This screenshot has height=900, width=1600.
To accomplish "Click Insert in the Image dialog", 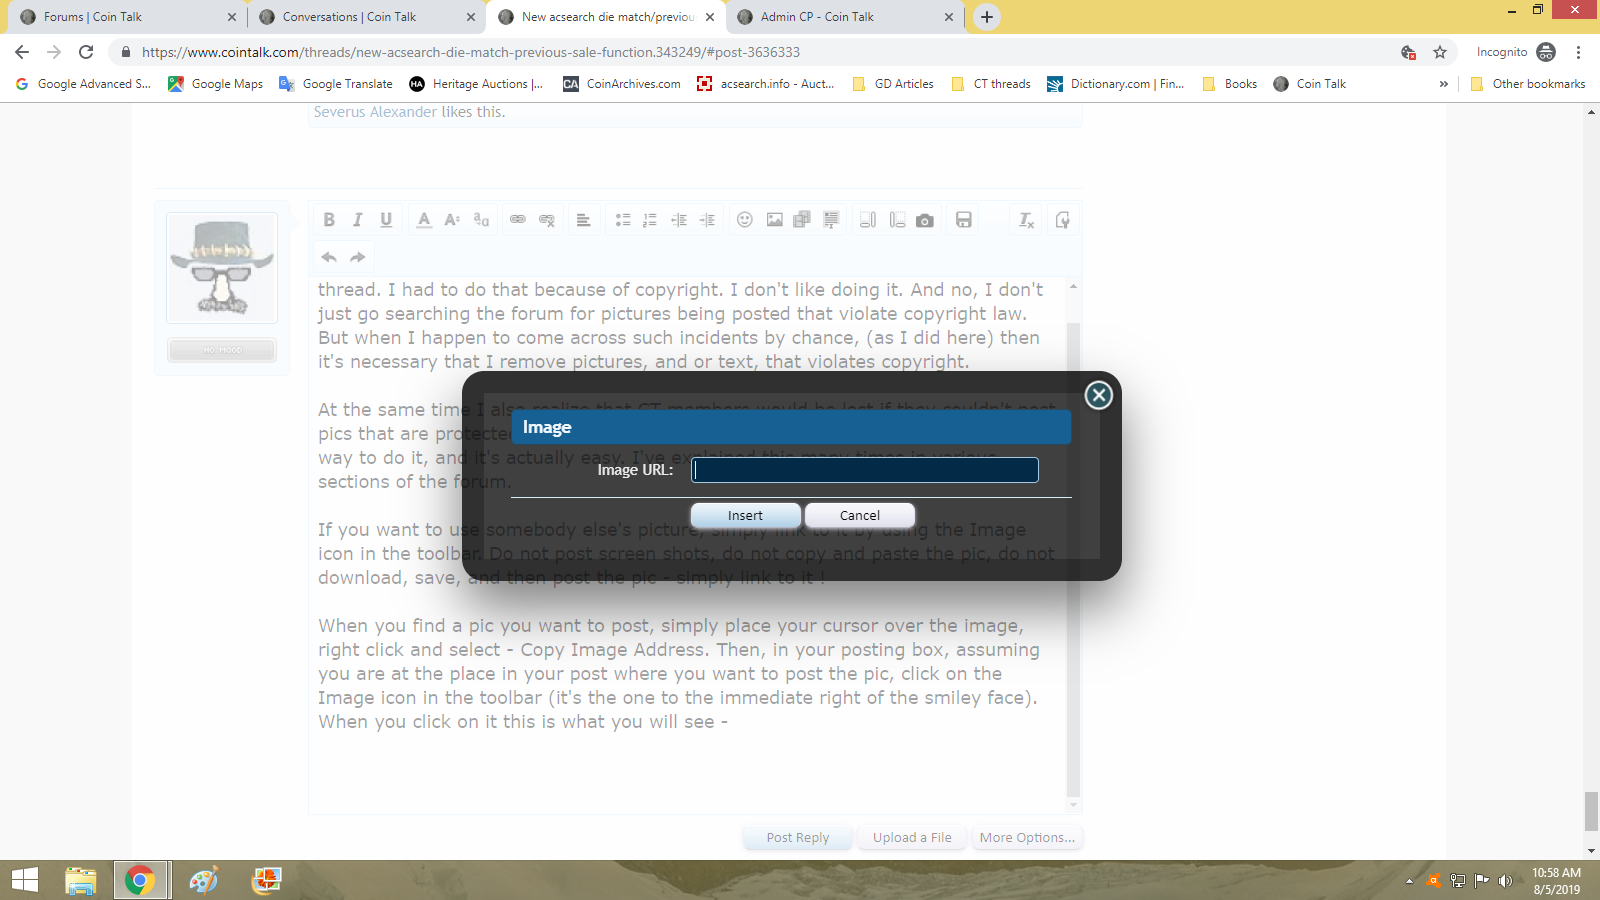I will click(x=745, y=515).
